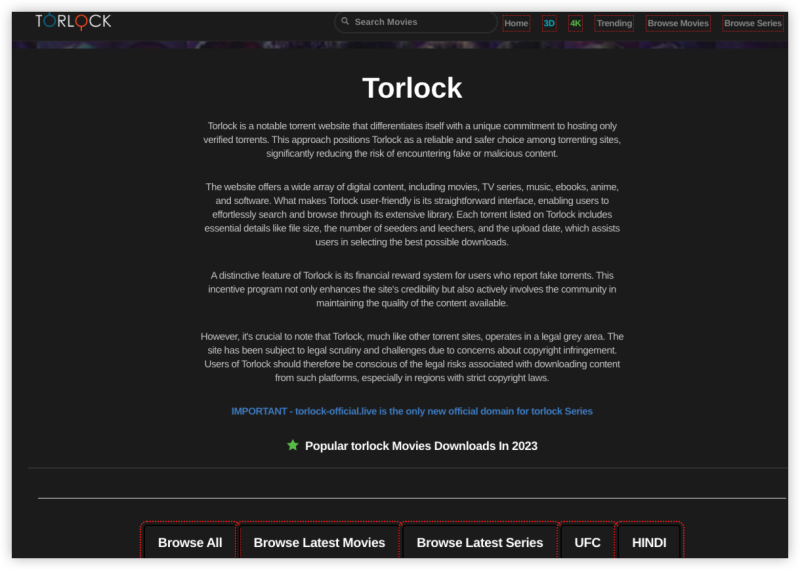Image resolution: width=800 pixels, height=570 pixels.
Task: Open the Home nav link
Action: click(x=516, y=23)
